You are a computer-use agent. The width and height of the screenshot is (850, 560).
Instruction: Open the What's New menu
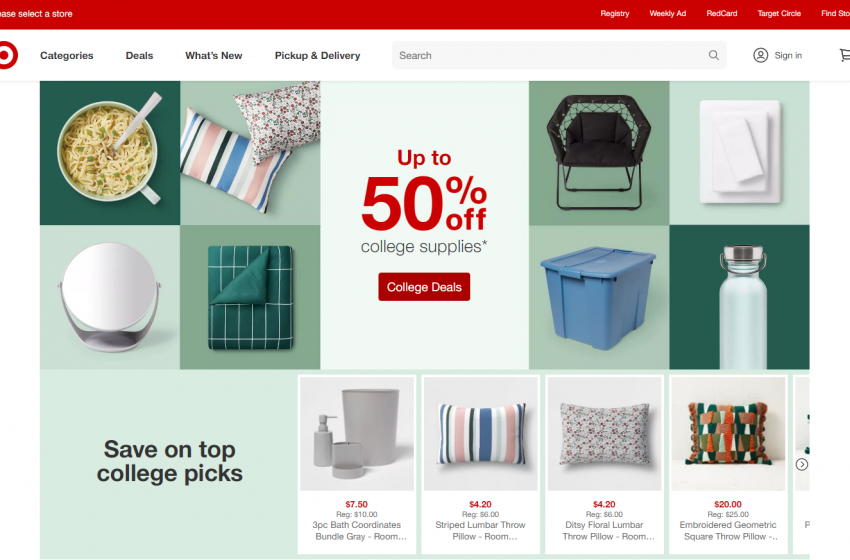[x=214, y=55]
